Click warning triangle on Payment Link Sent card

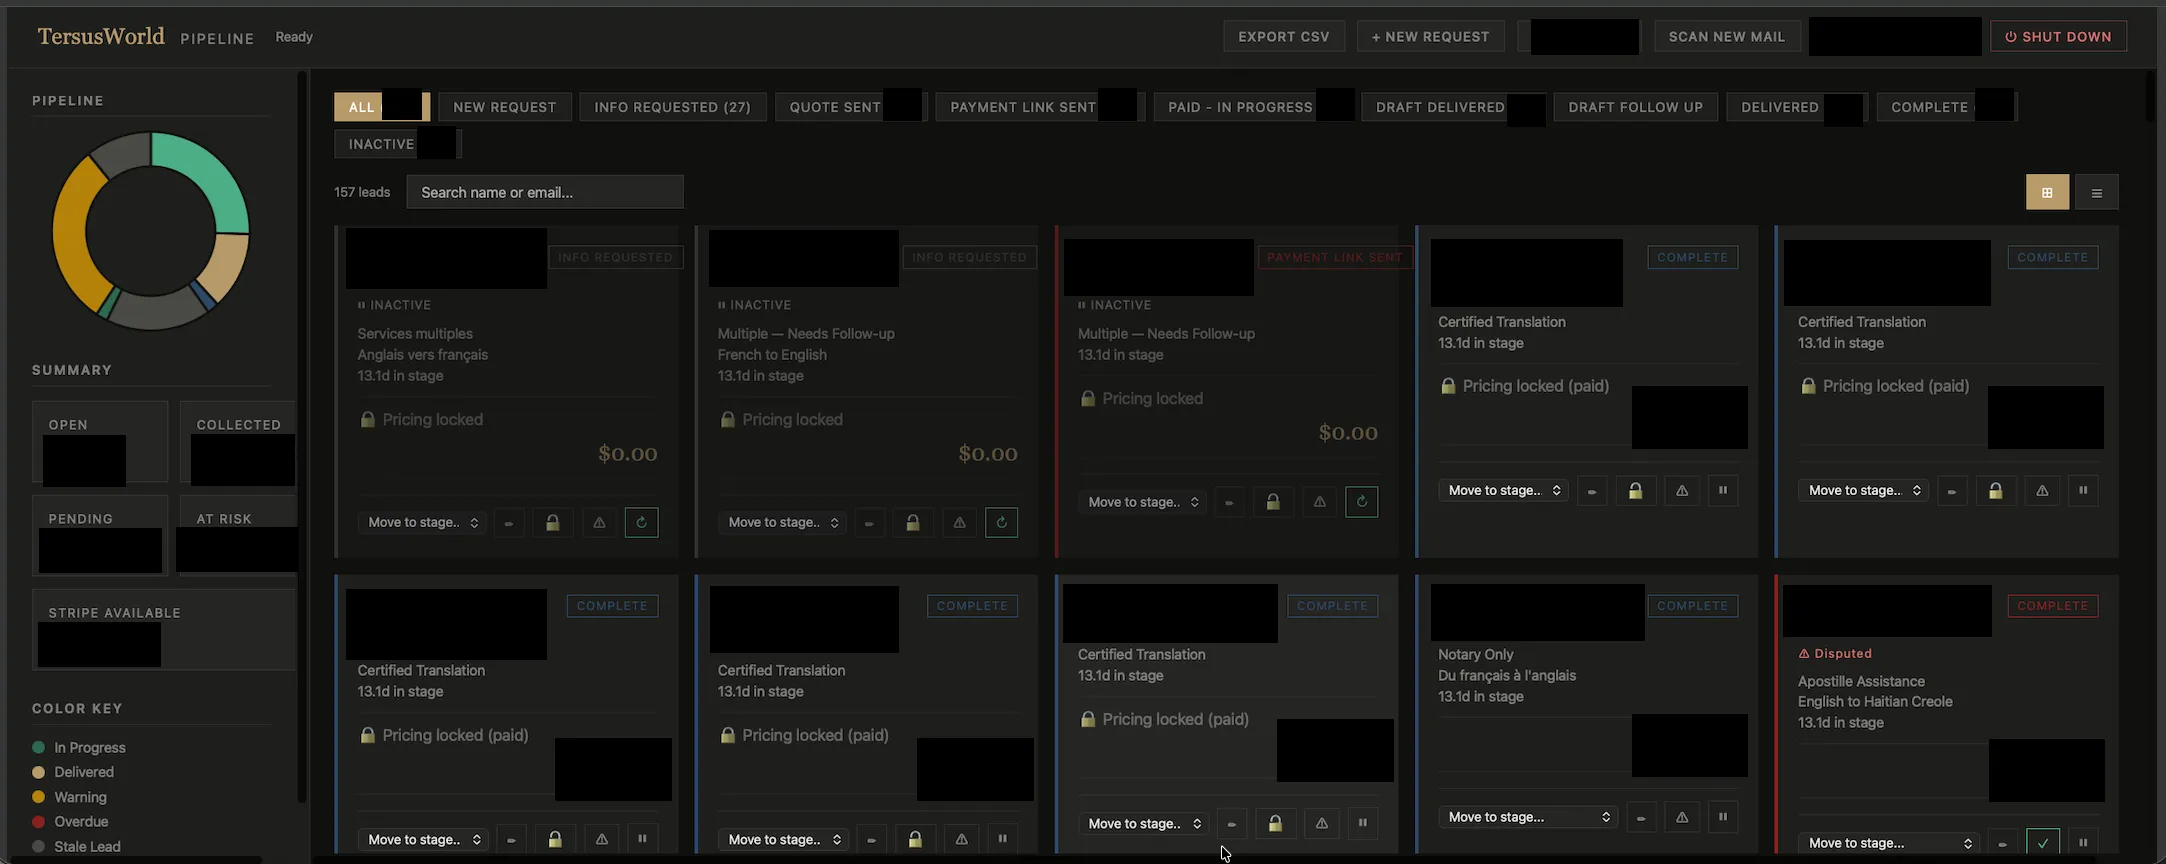point(1319,502)
